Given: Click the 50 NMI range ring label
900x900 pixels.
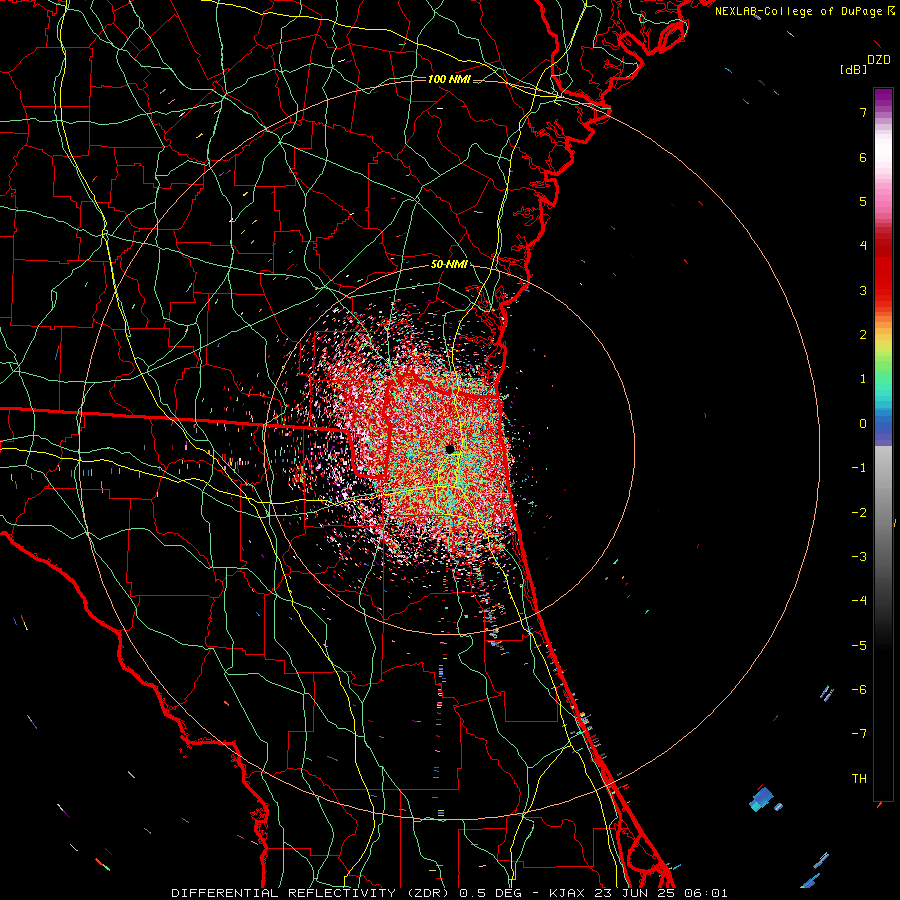Looking at the screenshot, I should click(449, 265).
